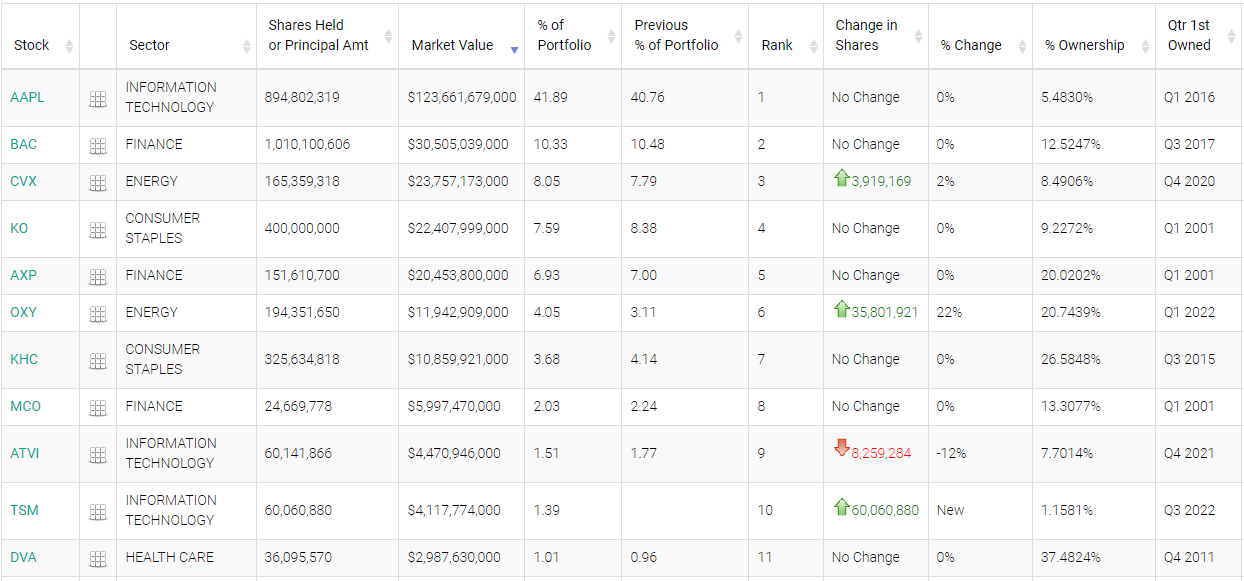
Task: Open the grid icon beside KHC
Action: 98,361
